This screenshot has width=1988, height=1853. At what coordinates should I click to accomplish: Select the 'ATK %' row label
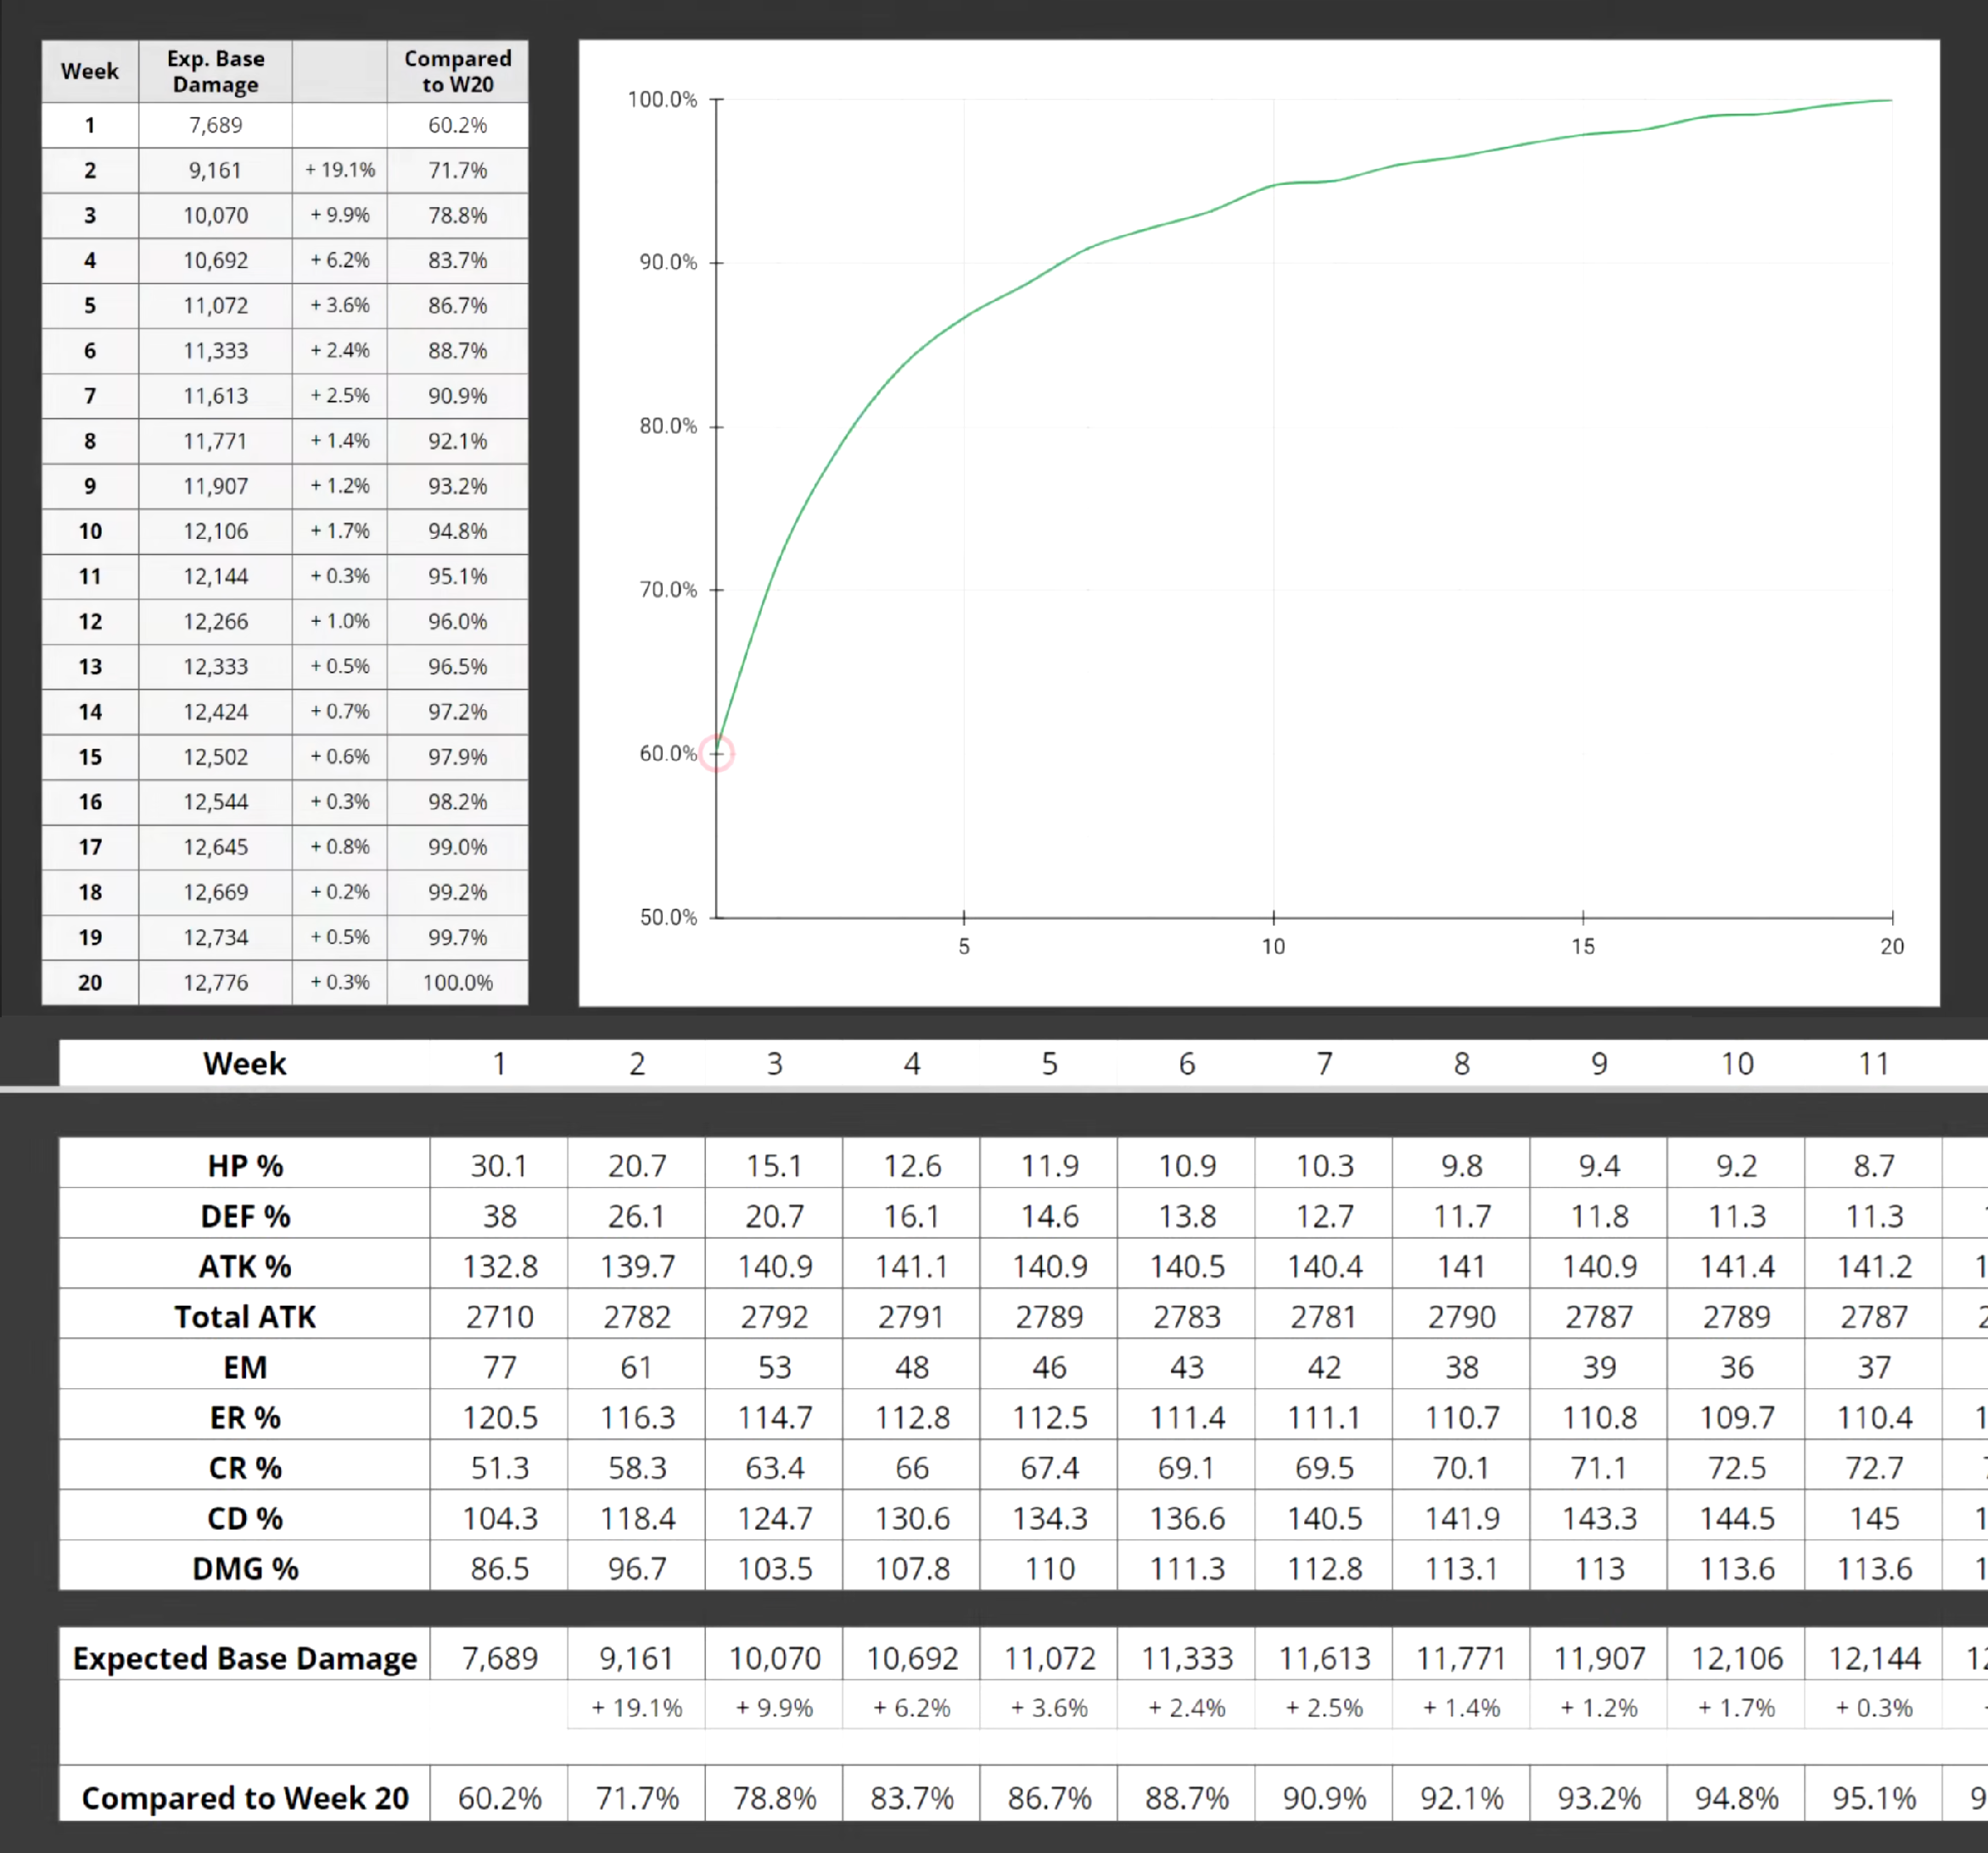point(245,1266)
